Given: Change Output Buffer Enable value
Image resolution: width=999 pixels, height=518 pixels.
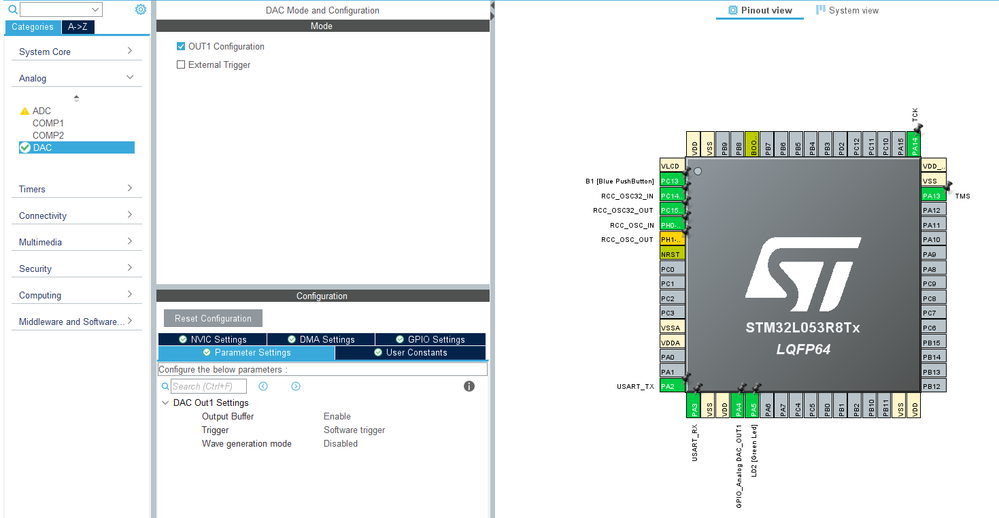Looking at the screenshot, I should pyautogui.click(x=337, y=417).
